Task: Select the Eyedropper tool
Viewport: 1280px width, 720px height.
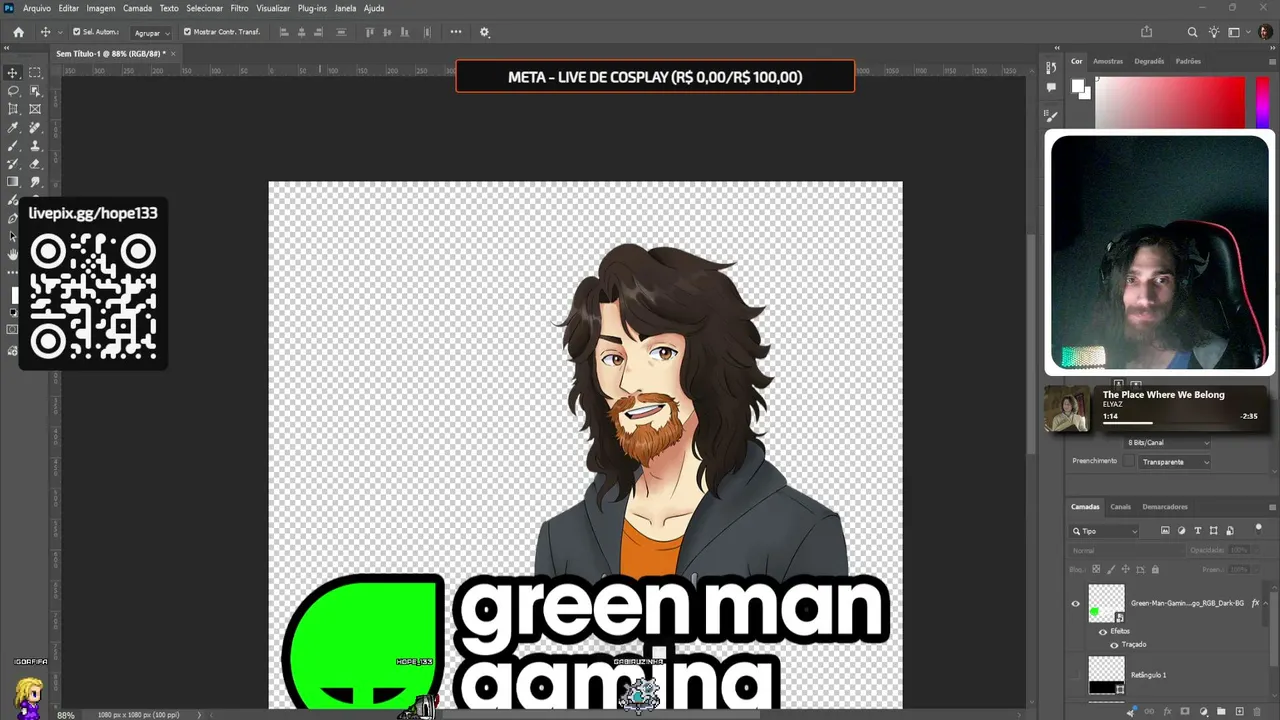Action: [13, 128]
